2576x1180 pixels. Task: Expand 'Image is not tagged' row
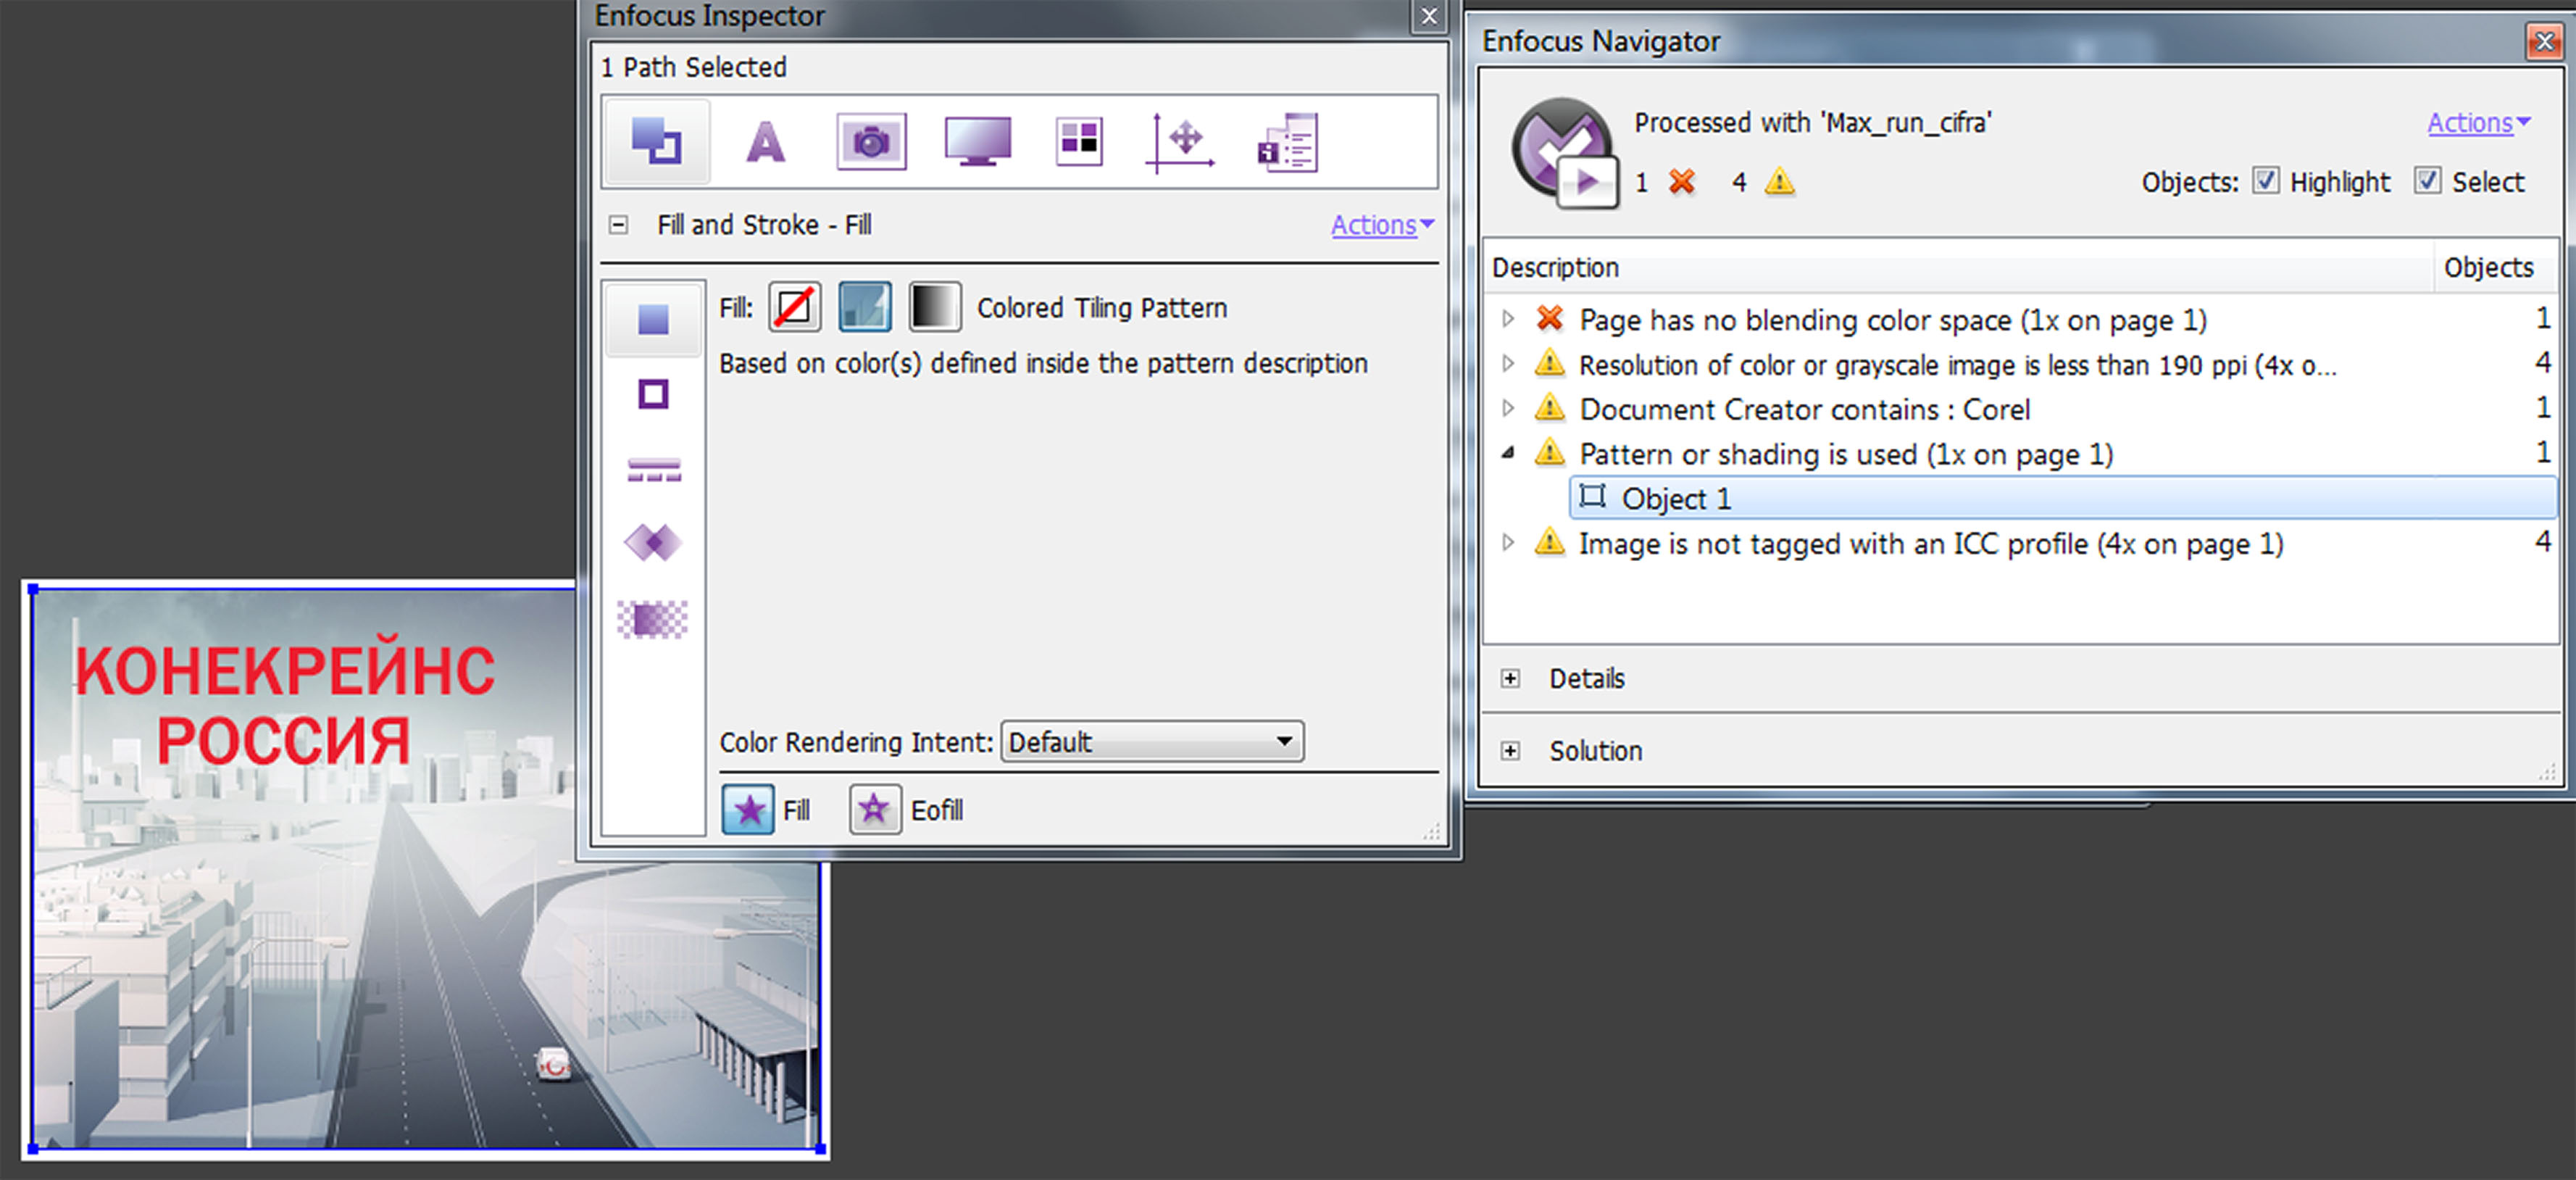(1508, 543)
